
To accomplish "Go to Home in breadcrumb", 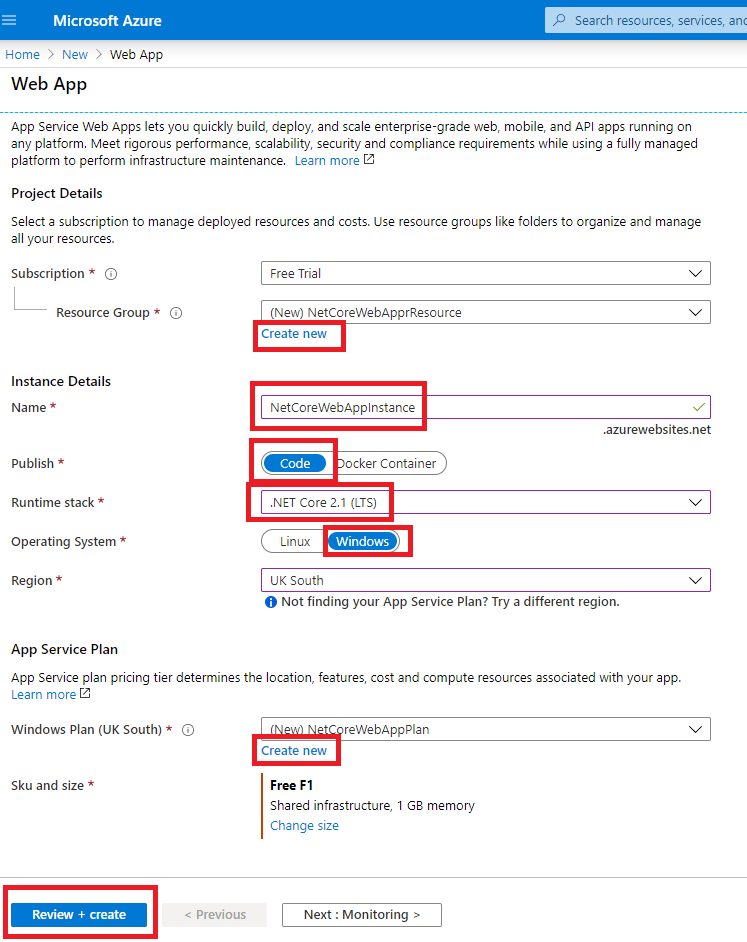I will pyautogui.click(x=23, y=55).
